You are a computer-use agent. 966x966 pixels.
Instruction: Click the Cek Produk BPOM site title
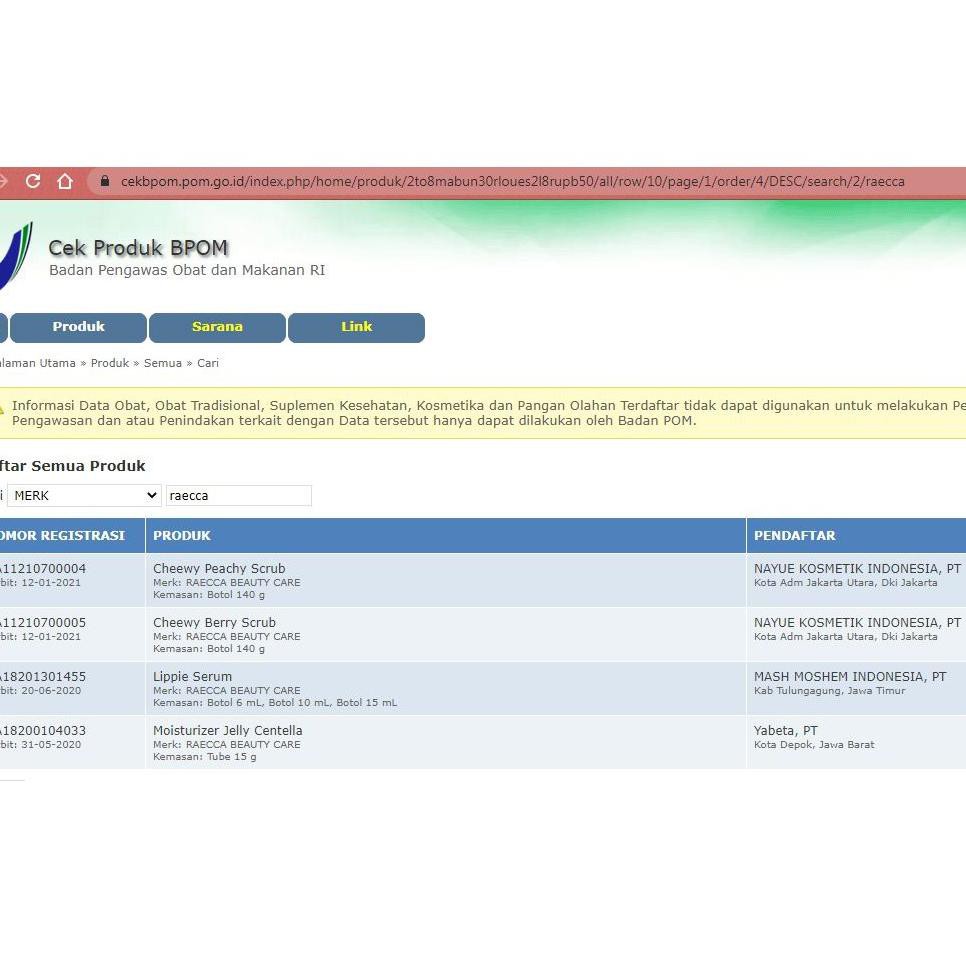[x=138, y=248]
